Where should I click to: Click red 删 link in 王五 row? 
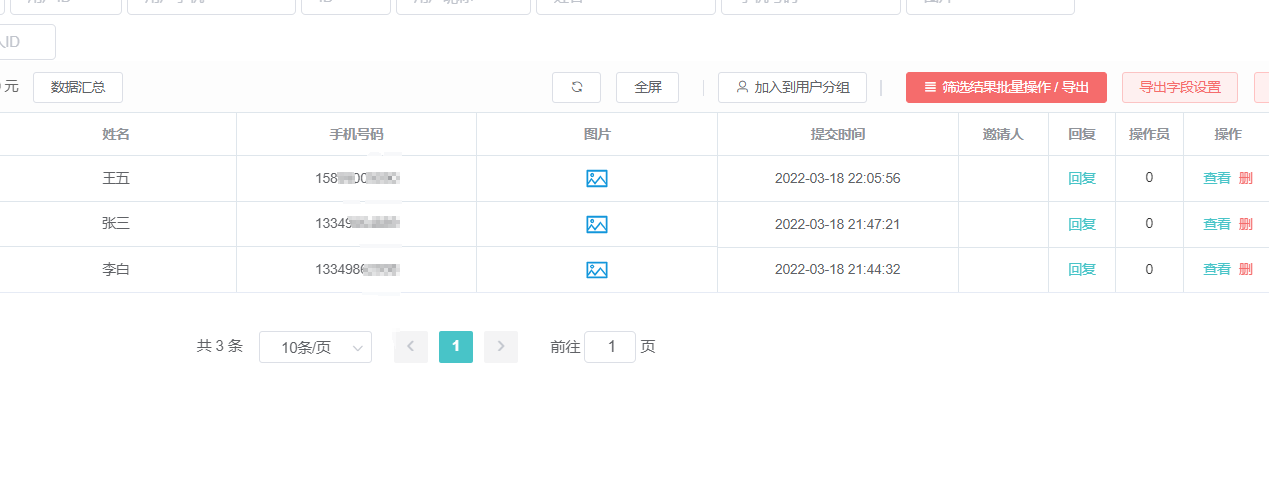coord(1245,179)
